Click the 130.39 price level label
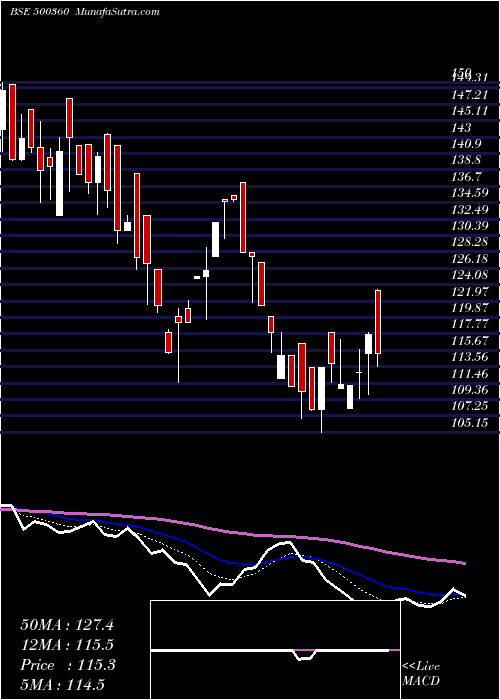This screenshot has height=700, width=500. (469, 226)
